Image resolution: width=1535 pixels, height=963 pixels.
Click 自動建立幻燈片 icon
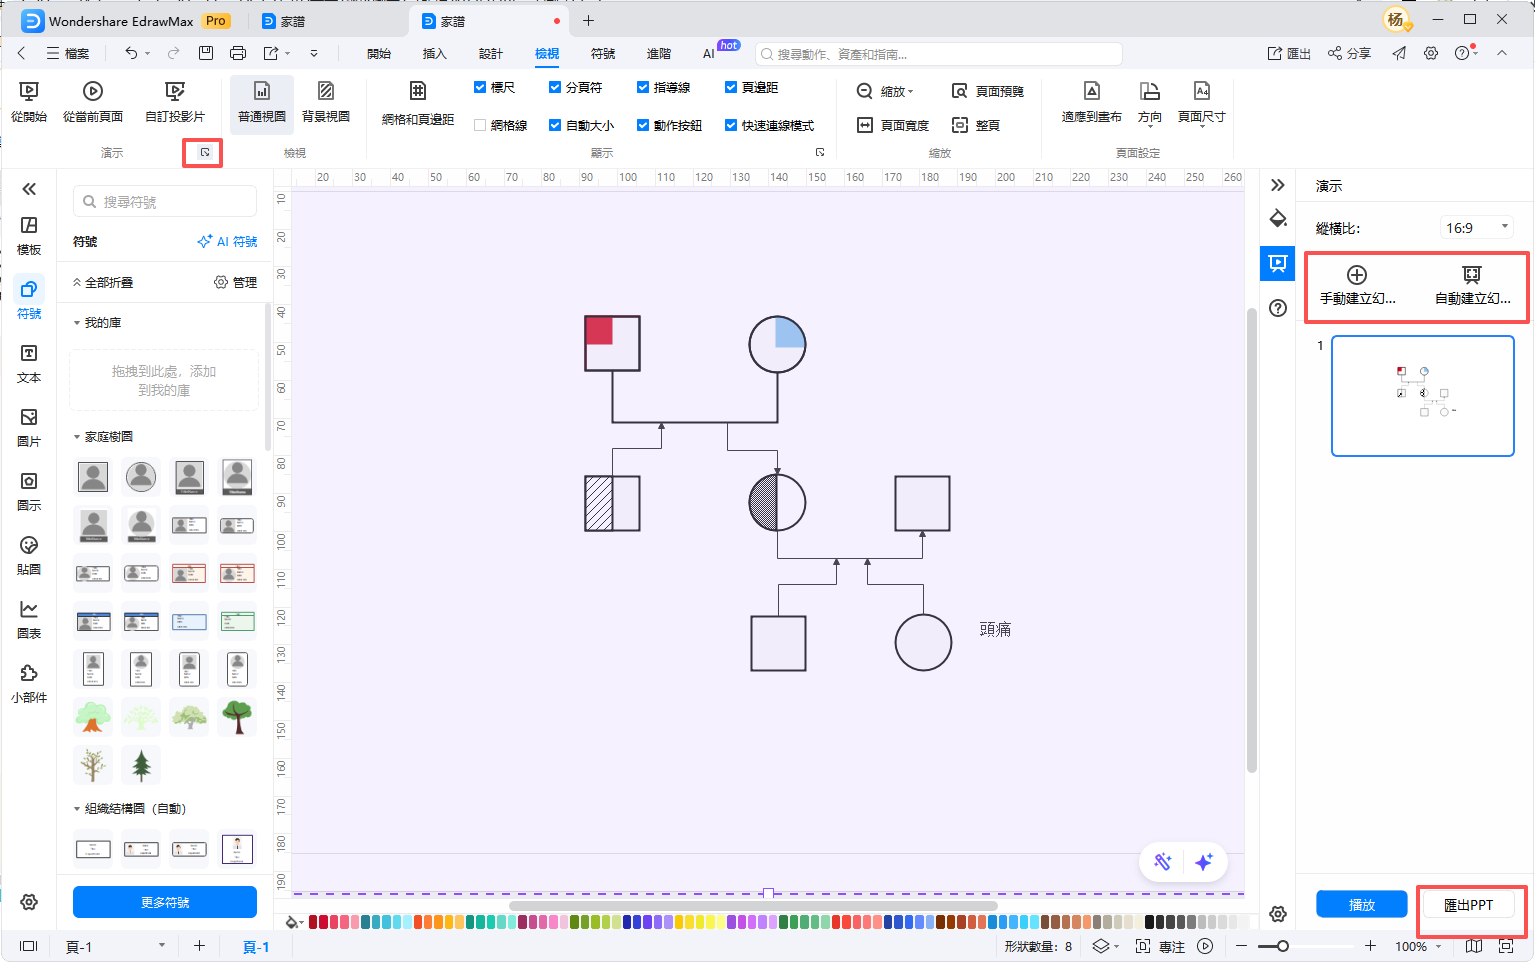coord(1471,276)
